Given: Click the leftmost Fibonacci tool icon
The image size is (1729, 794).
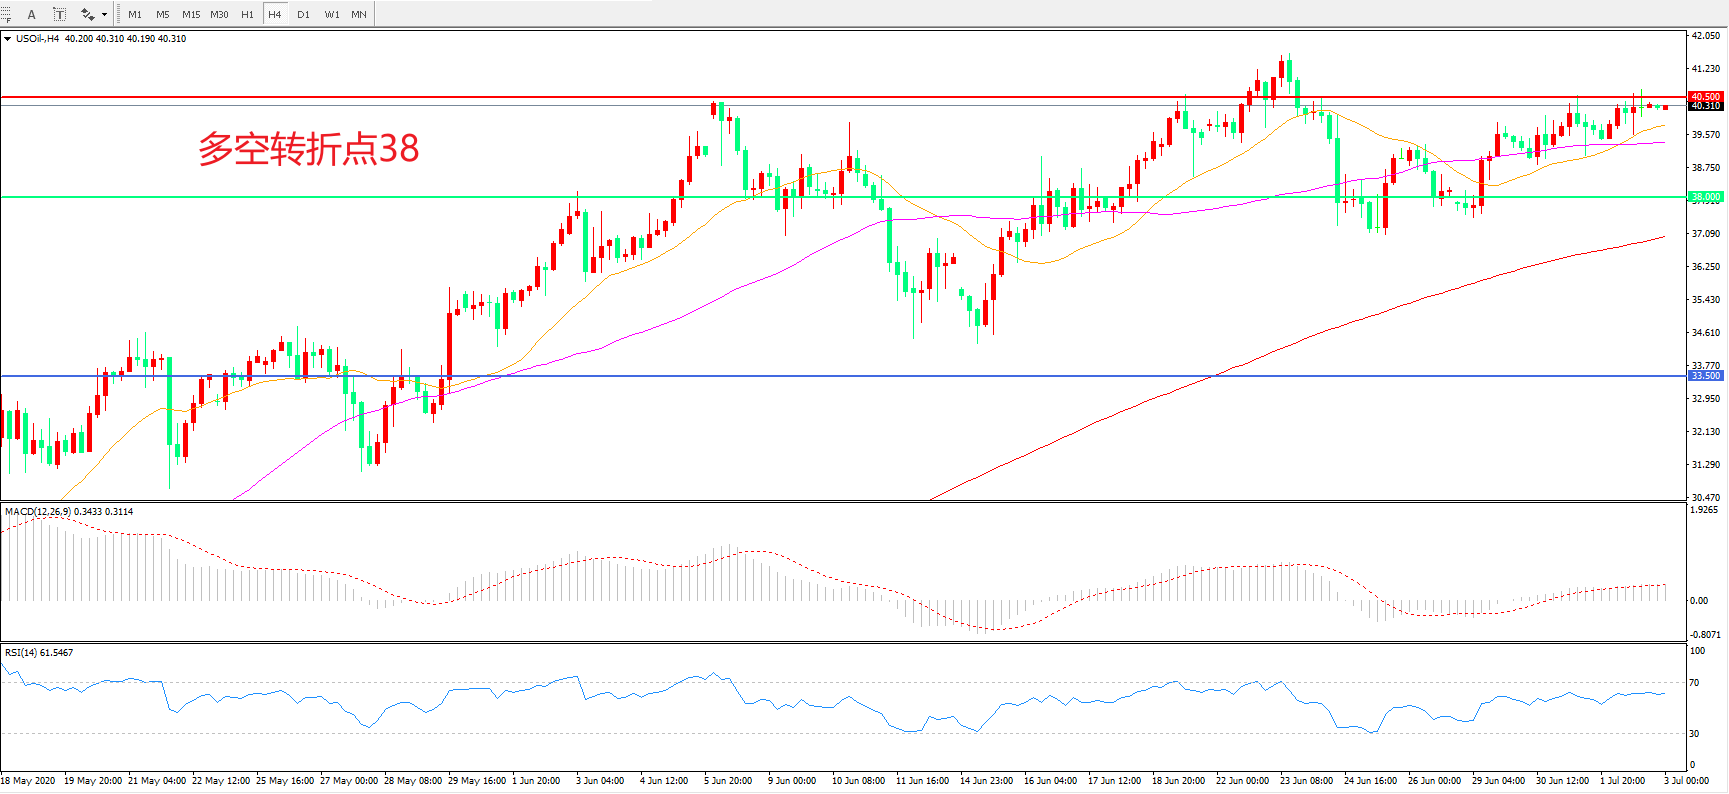Looking at the screenshot, I should 6,14.
